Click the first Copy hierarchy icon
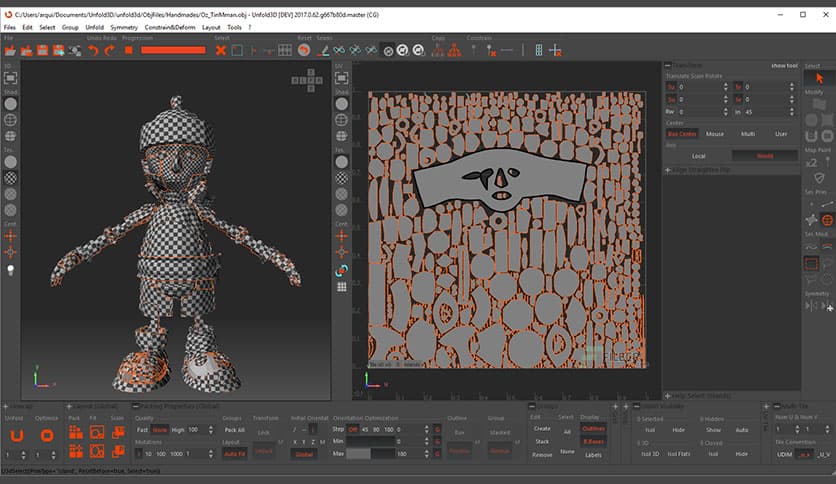The image size is (836, 484). (x=438, y=51)
